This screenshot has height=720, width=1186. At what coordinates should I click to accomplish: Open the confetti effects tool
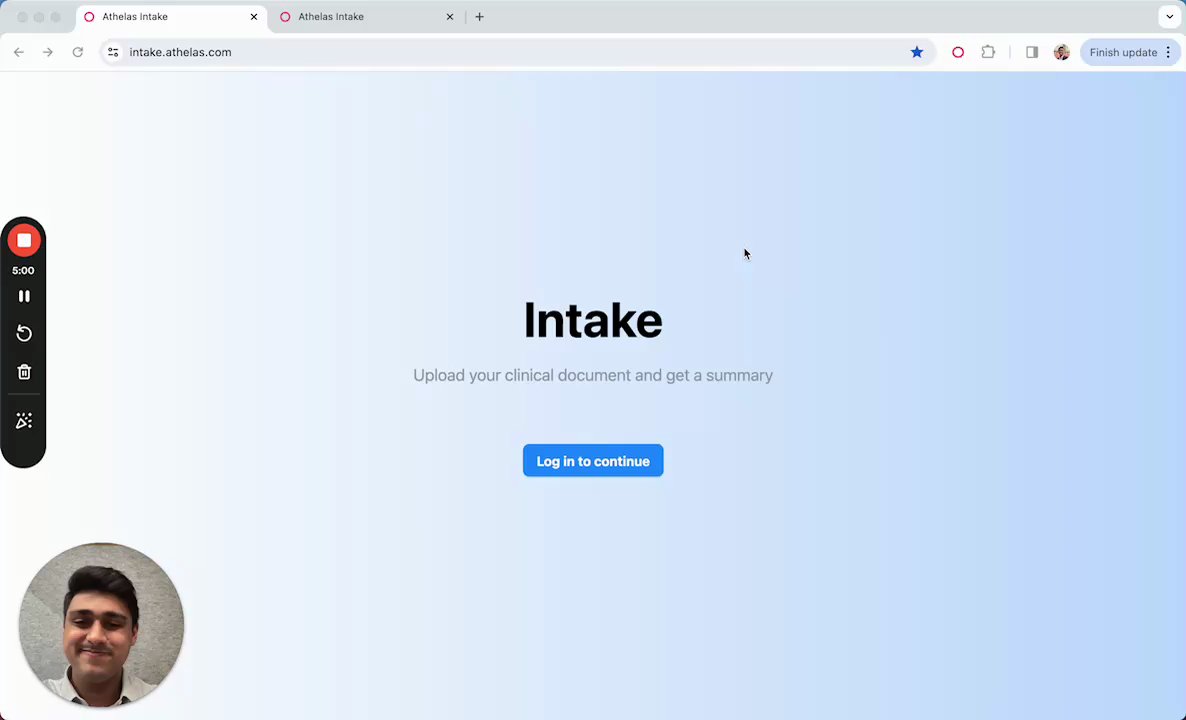click(x=24, y=421)
